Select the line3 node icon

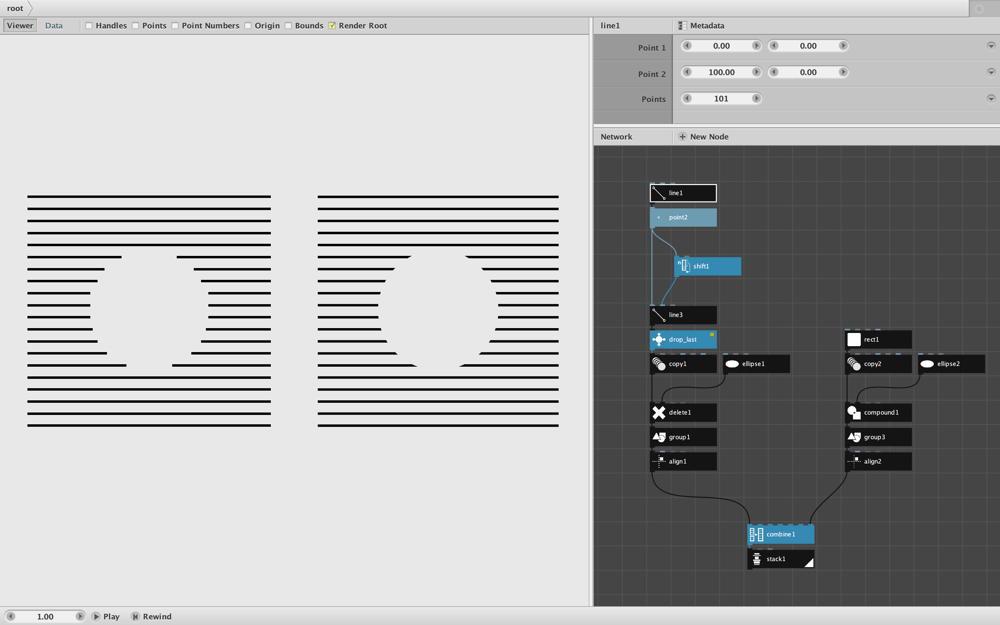[659, 315]
